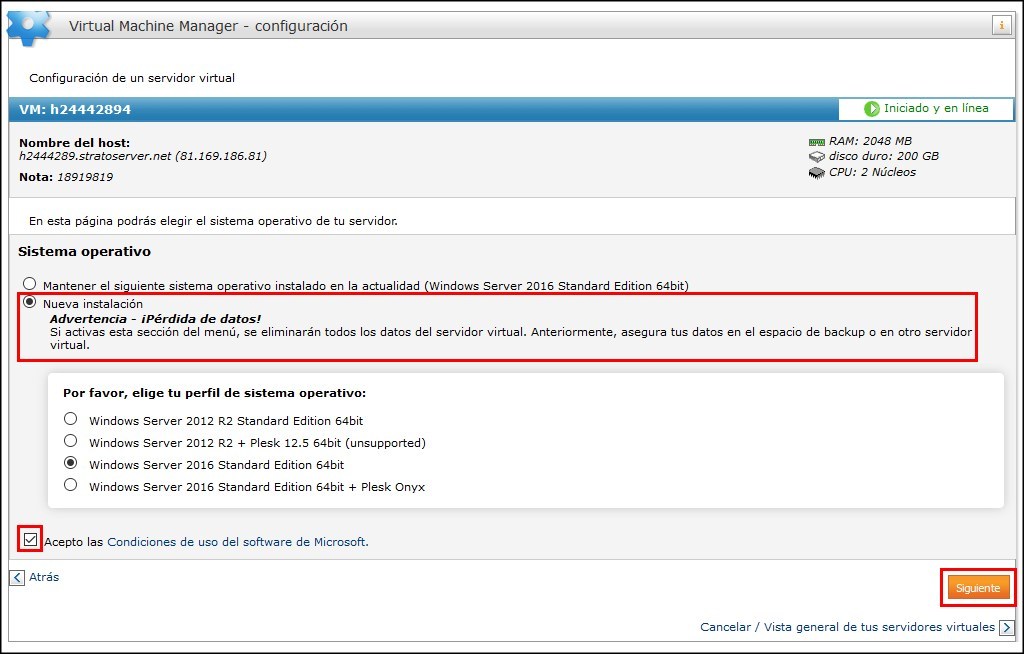The height and width of the screenshot is (654, 1024).
Task: Select the Nueva instalación option
Action: (x=29, y=302)
